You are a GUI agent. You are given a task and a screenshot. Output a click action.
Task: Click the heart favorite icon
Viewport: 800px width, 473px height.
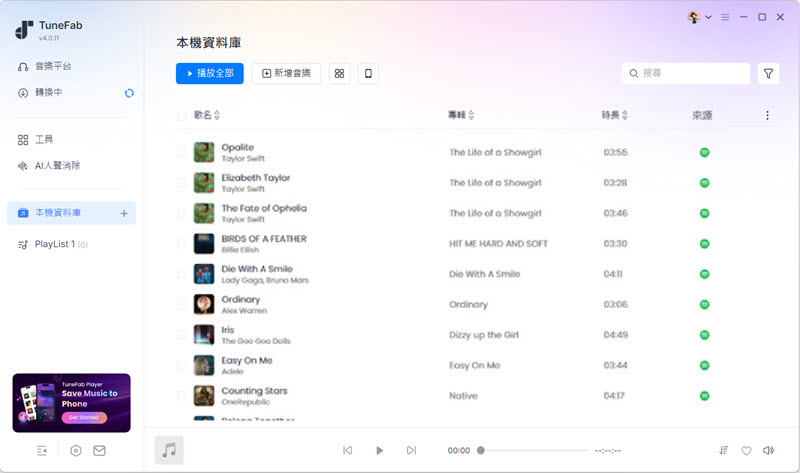coord(746,451)
